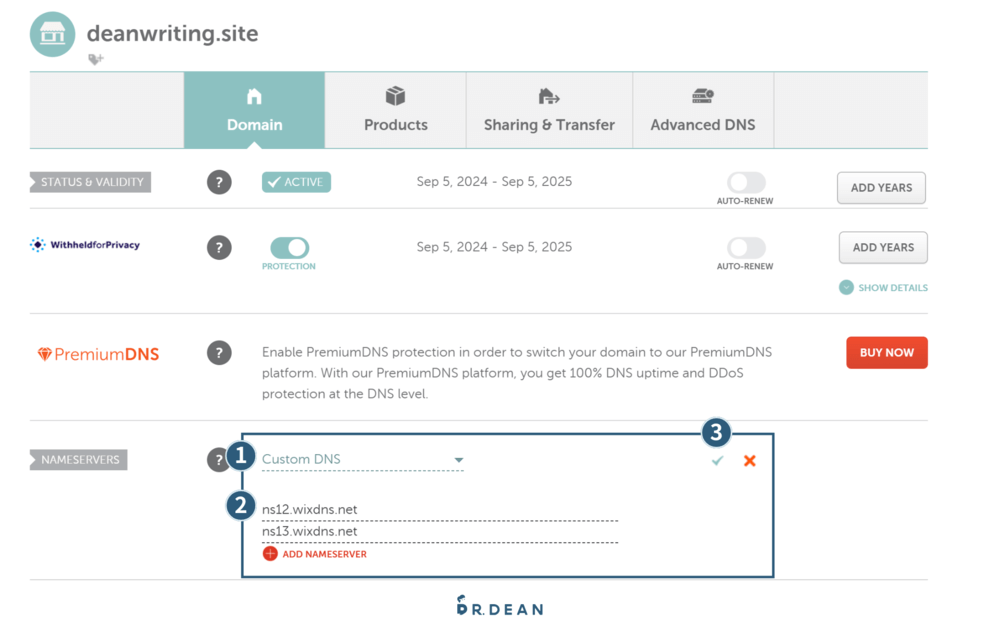Click the small tag icon under domain name
1000x625 pixels.
[95, 60]
